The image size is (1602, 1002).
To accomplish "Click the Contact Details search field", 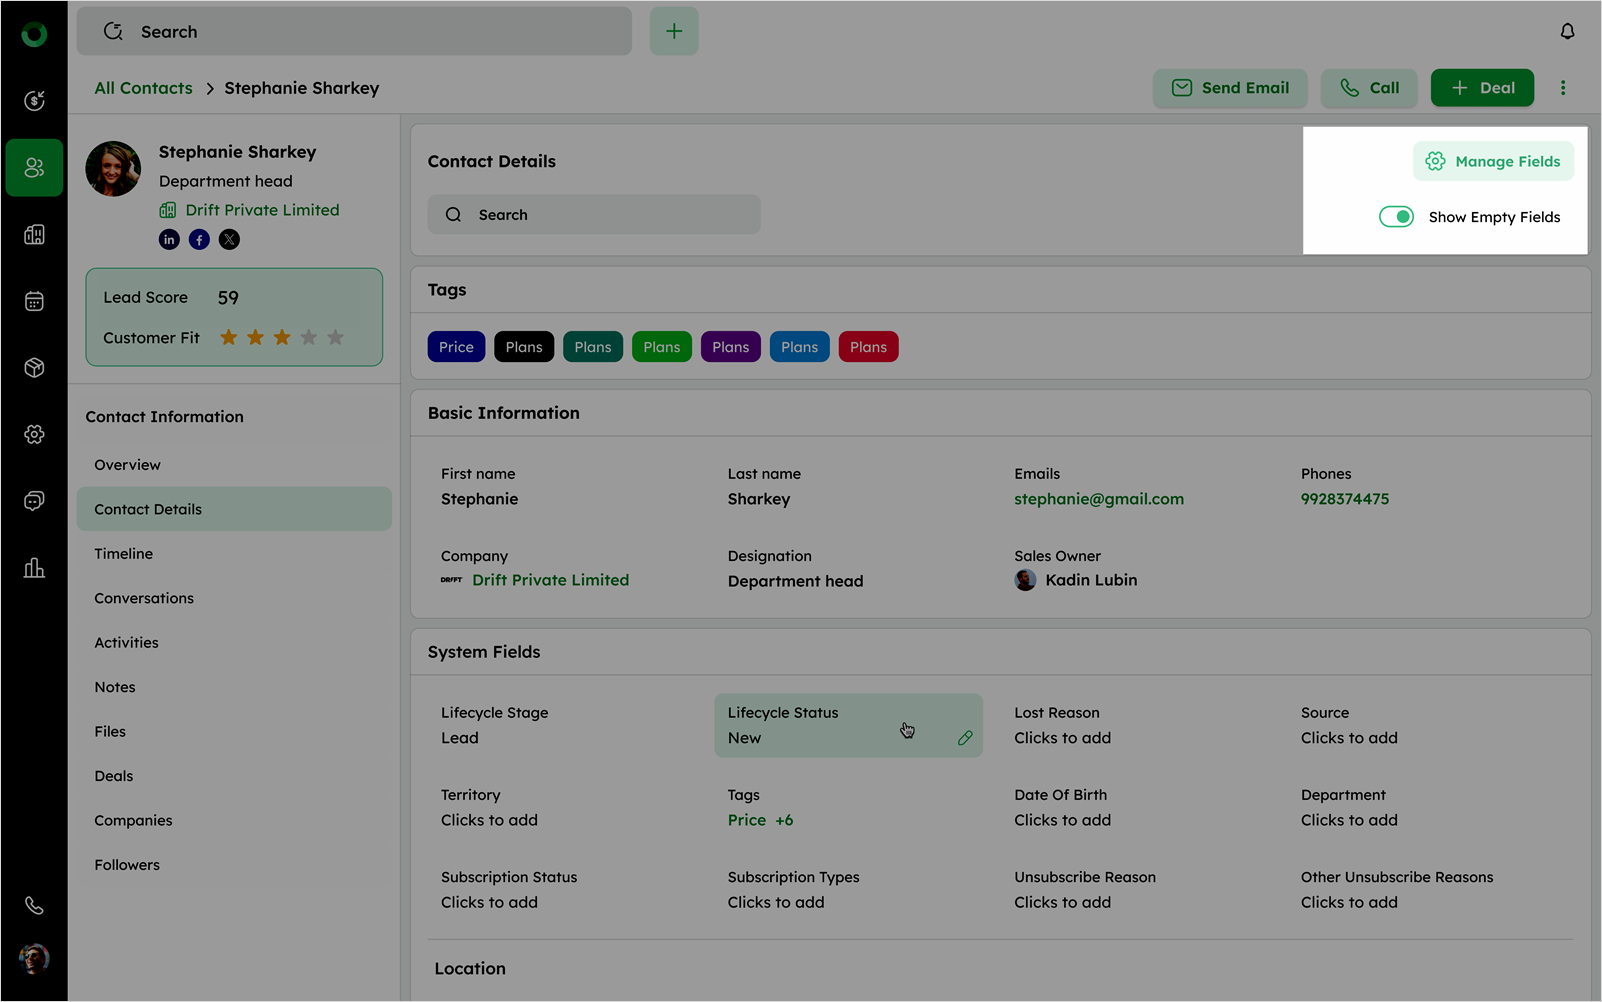I will point(594,215).
